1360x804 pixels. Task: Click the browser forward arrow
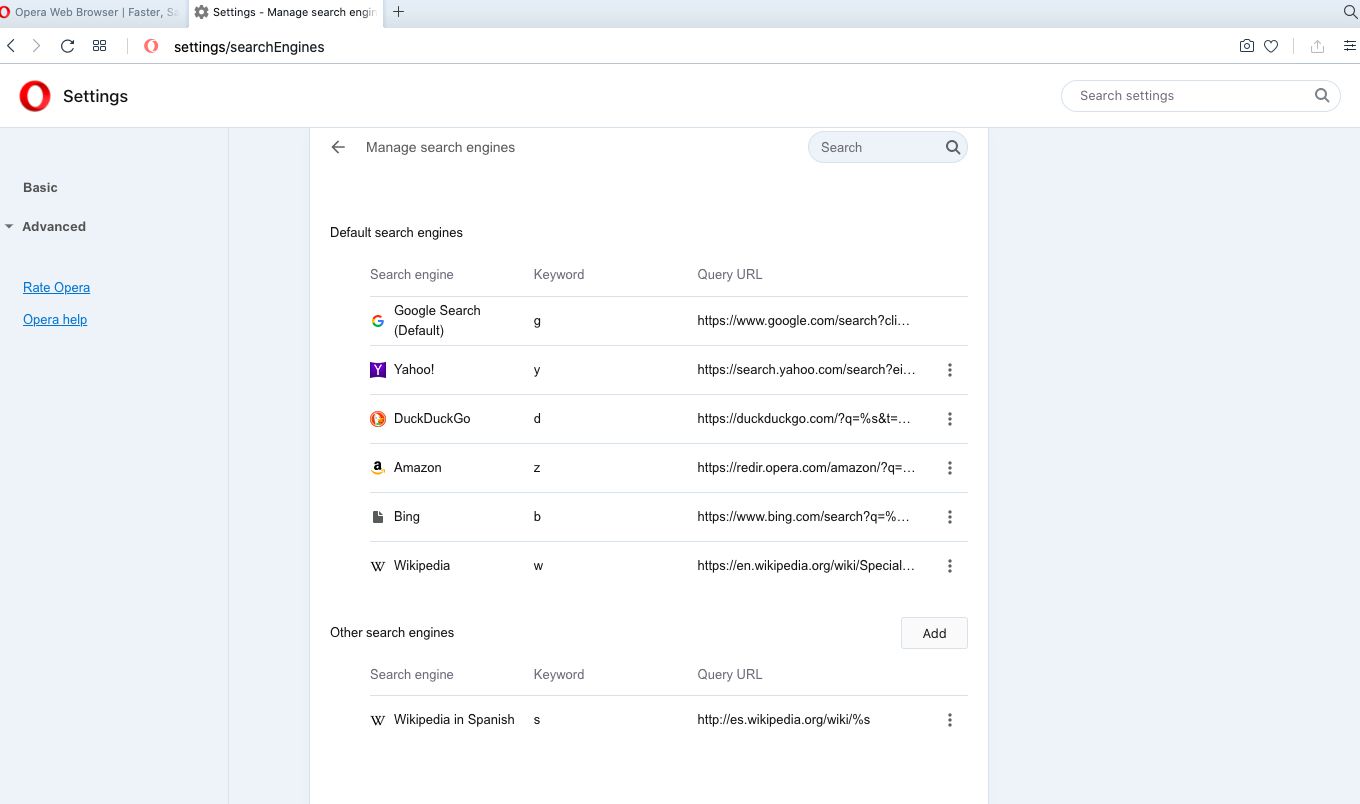[x=37, y=46]
